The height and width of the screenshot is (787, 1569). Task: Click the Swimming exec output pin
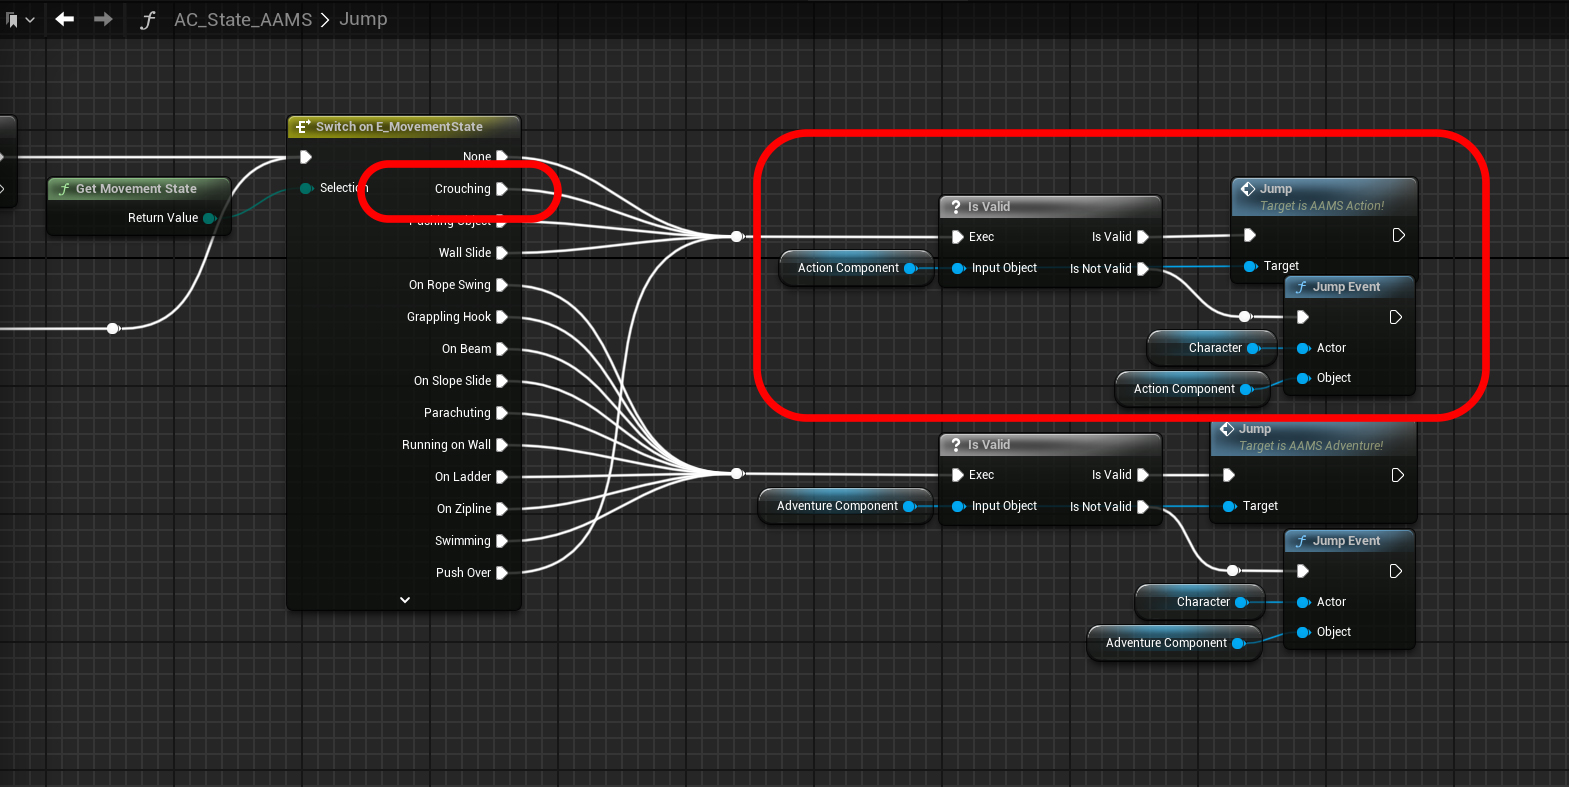coord(502,541)
